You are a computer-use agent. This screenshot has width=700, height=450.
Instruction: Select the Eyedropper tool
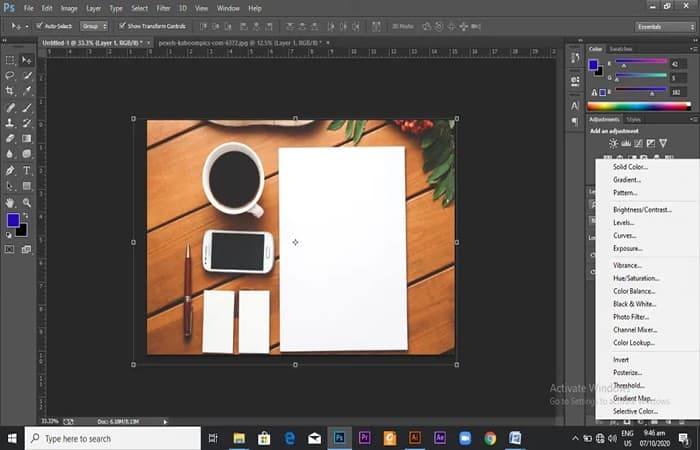[x=26, y=91]
